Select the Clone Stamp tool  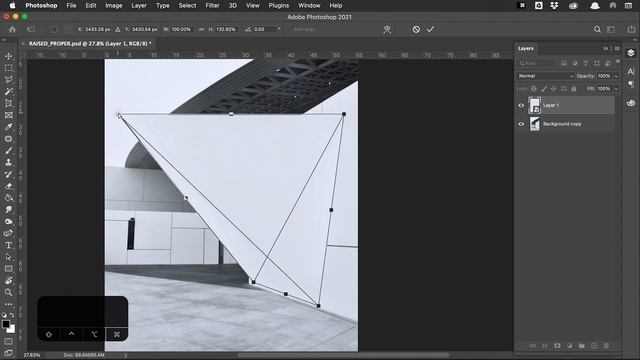pyautogui.click(x=9, y=162)
